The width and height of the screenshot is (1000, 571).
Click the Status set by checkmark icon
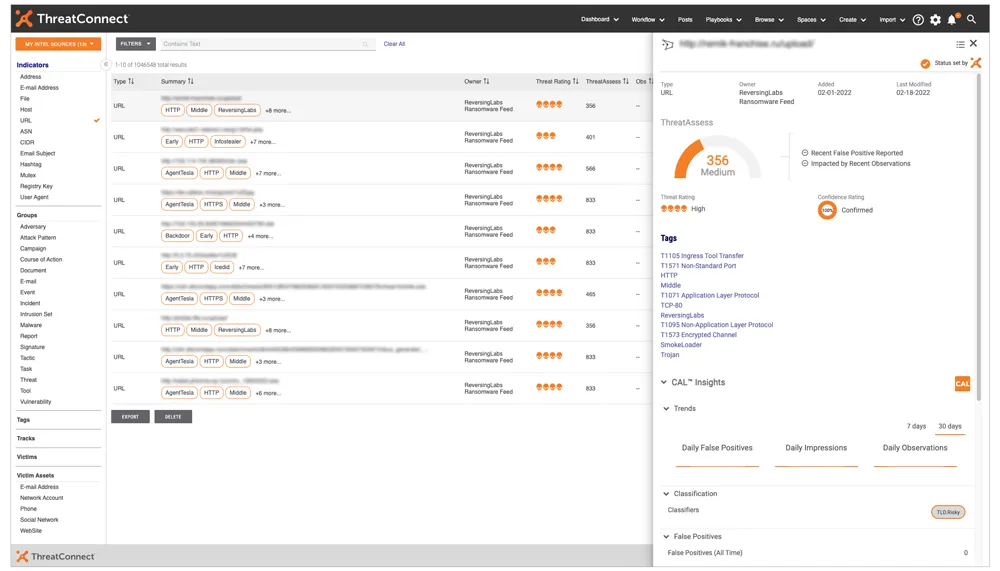(925, 63)
